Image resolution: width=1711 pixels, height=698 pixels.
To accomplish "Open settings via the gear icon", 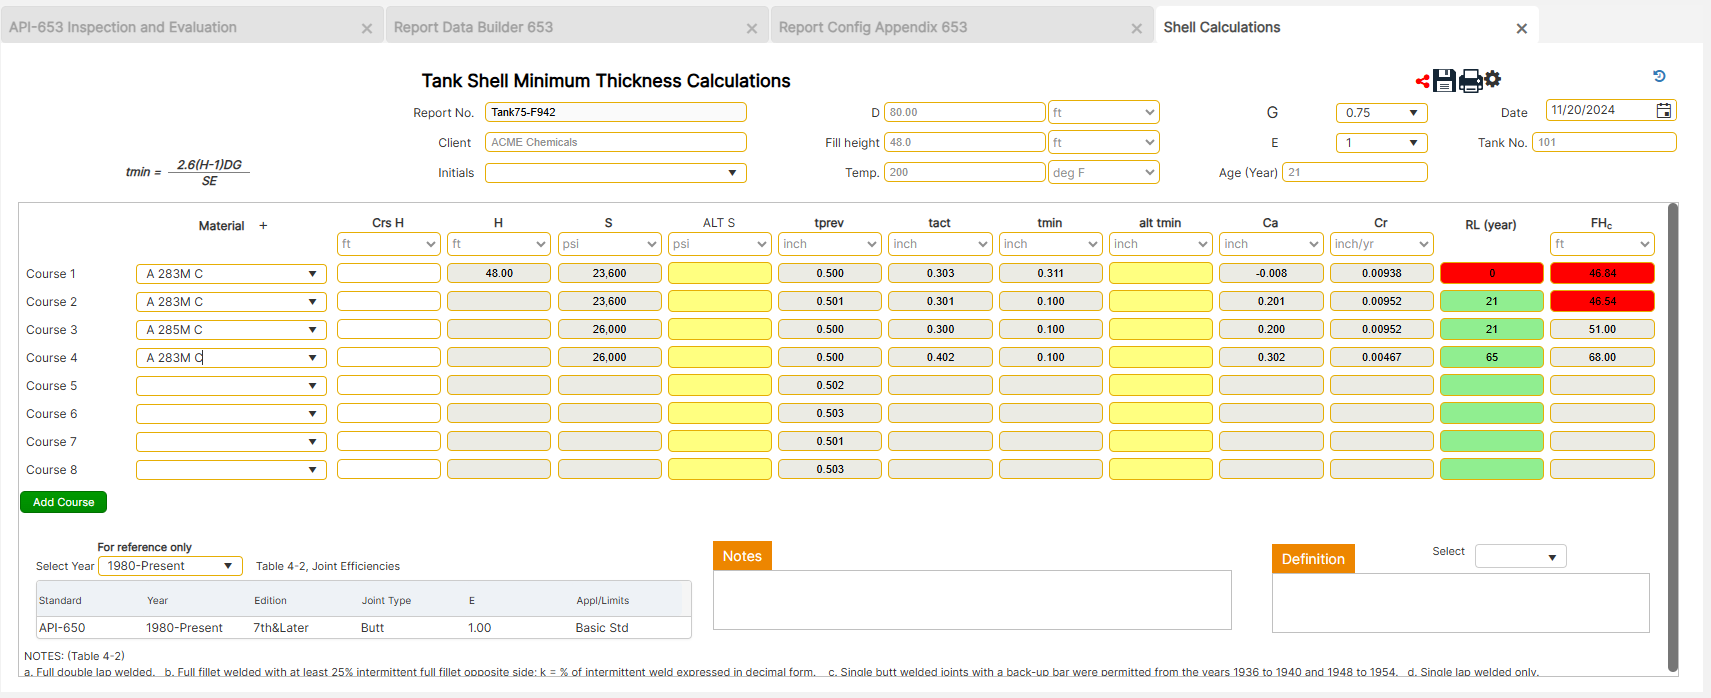I will pos(1493,79).
